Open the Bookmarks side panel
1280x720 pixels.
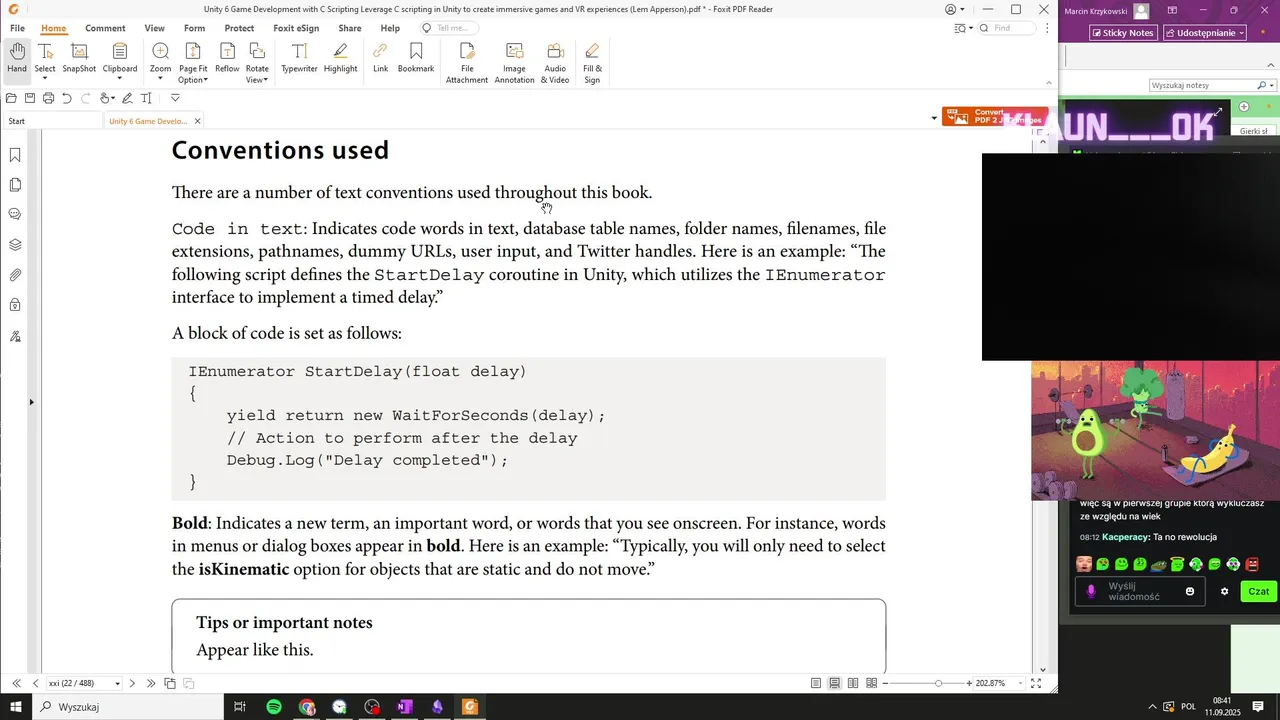pyautogui.click(x=15, y=155)
